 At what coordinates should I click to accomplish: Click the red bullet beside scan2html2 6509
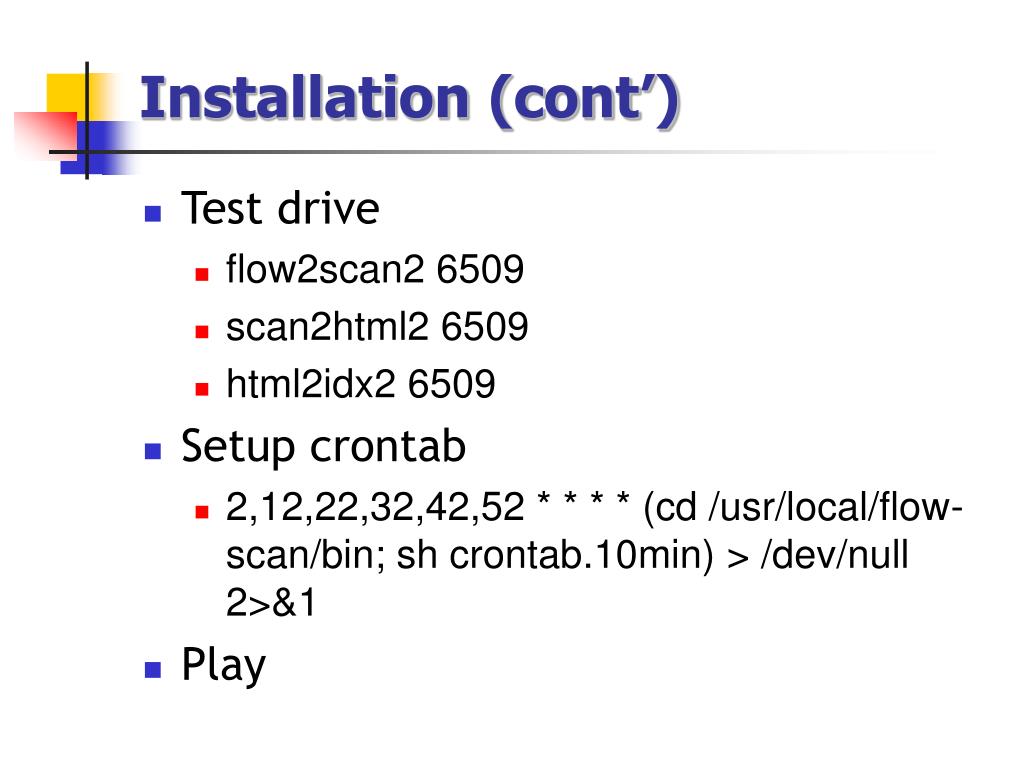coord(202,331)
